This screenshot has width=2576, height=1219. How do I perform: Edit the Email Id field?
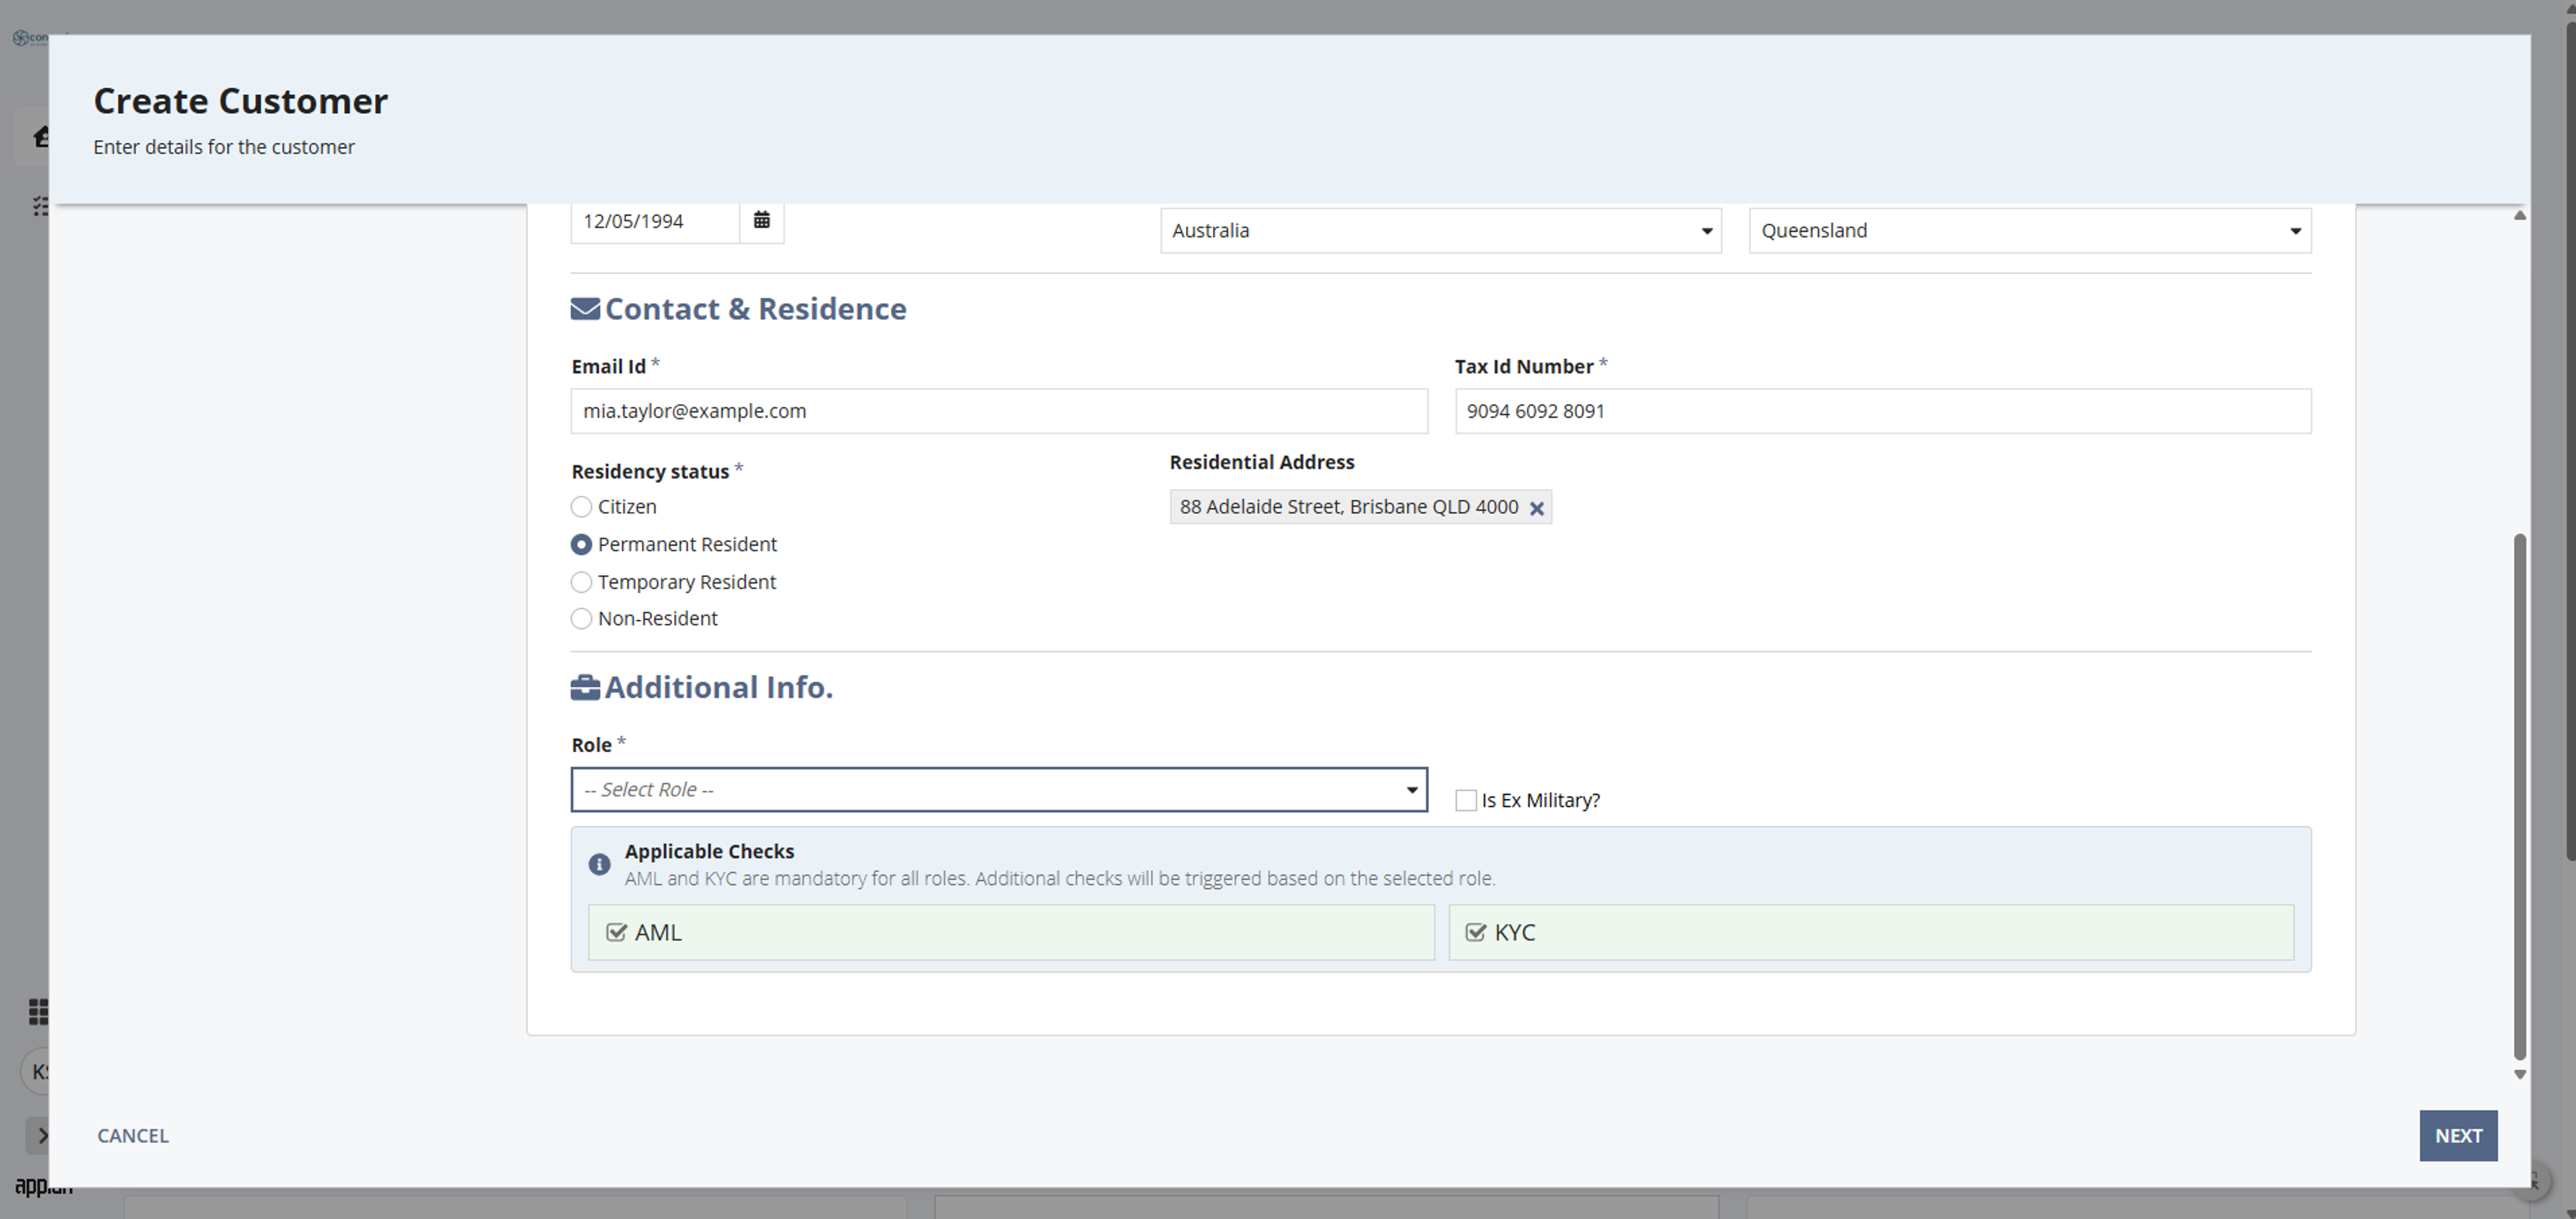pos(999,411)
